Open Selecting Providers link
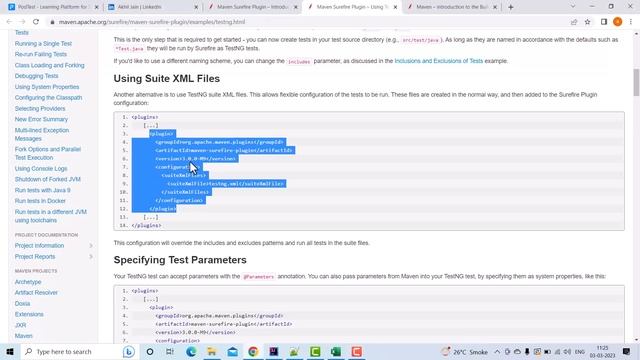 pos(40,109)
